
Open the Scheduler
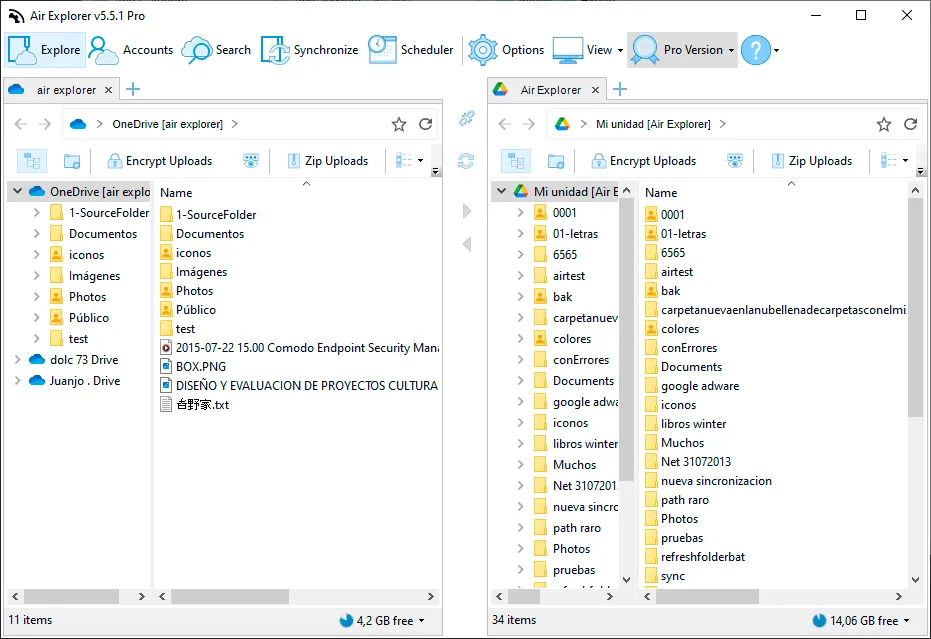click(410, 50)
